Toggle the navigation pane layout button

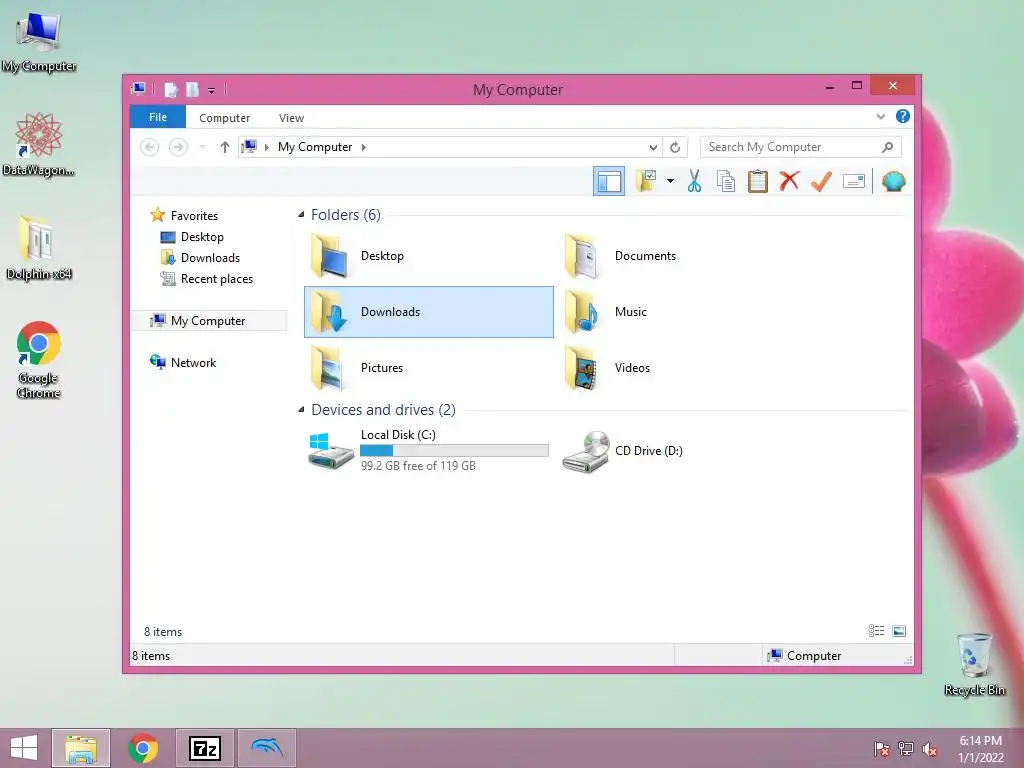point(609,181)
